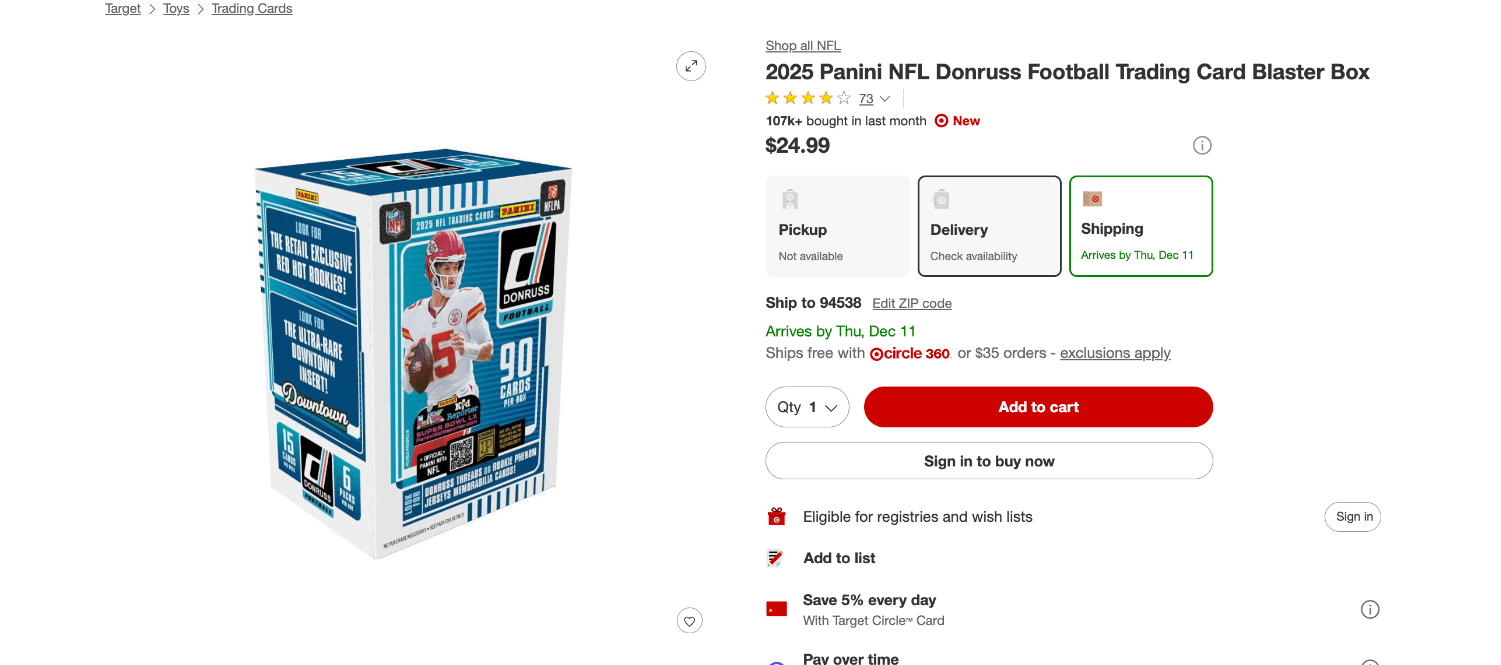
Task: Add the item to cart
Action: [x=1038, y=407]
